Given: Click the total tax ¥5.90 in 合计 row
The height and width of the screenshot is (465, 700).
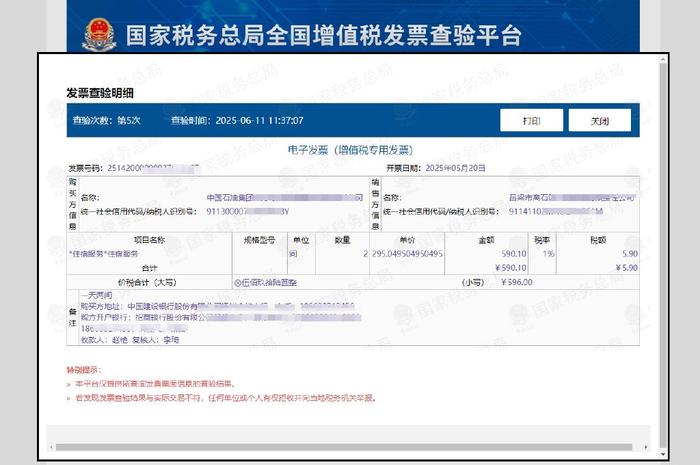Looking at the screenshot, I should click(627, 268).
